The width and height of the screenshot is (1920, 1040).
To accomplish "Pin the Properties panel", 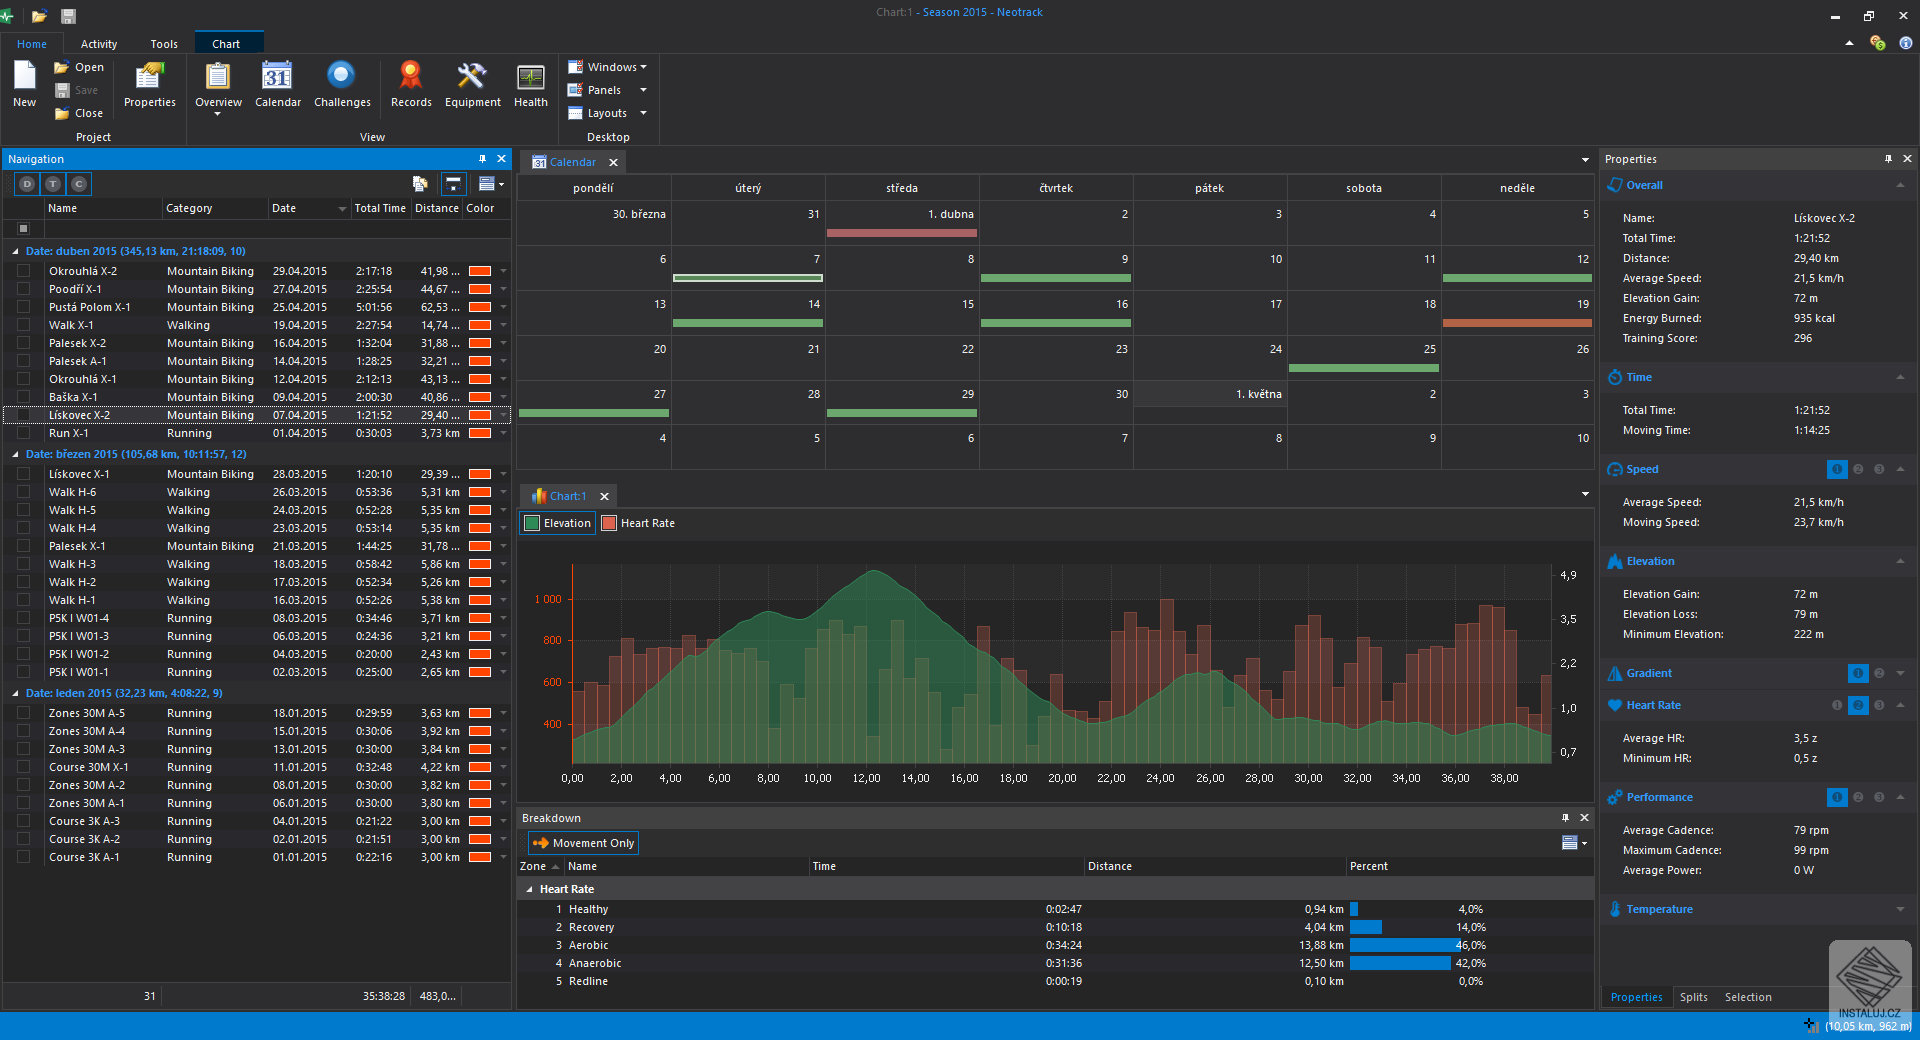I will (x=1888, y=159).
